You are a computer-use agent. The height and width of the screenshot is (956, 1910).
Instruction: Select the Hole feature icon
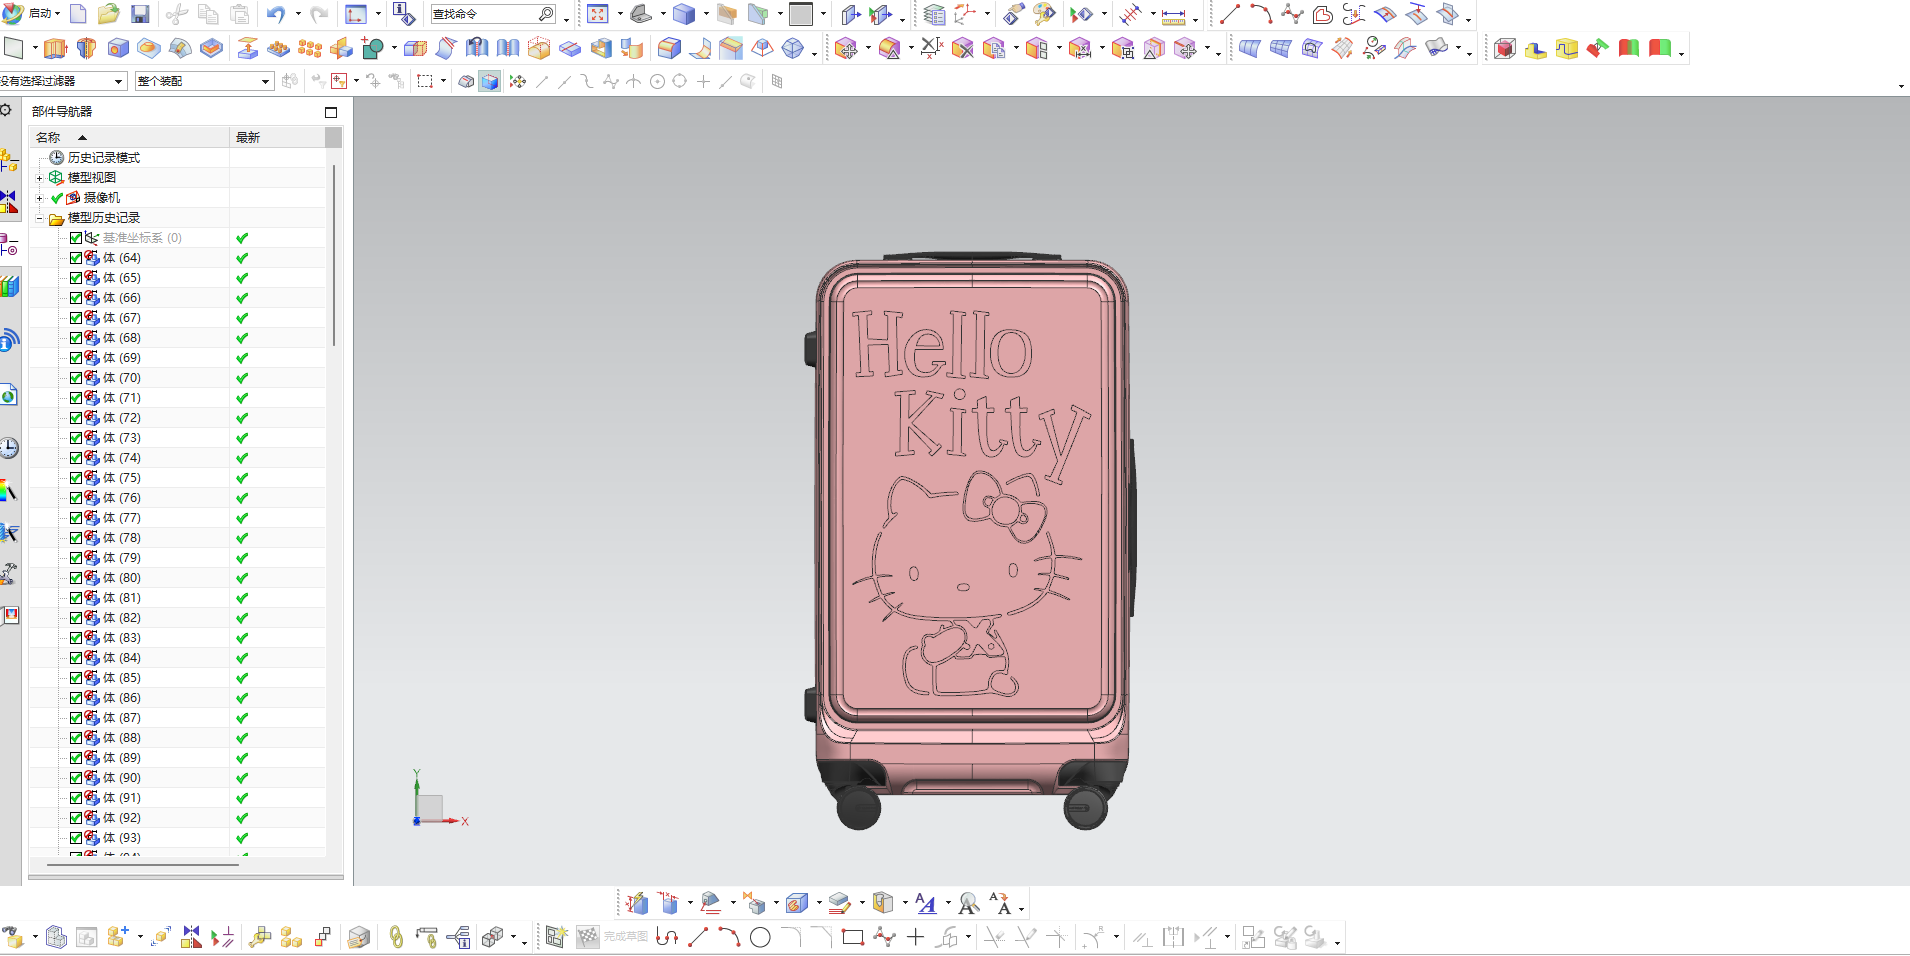pyautogui.click(x=118, y=48)
